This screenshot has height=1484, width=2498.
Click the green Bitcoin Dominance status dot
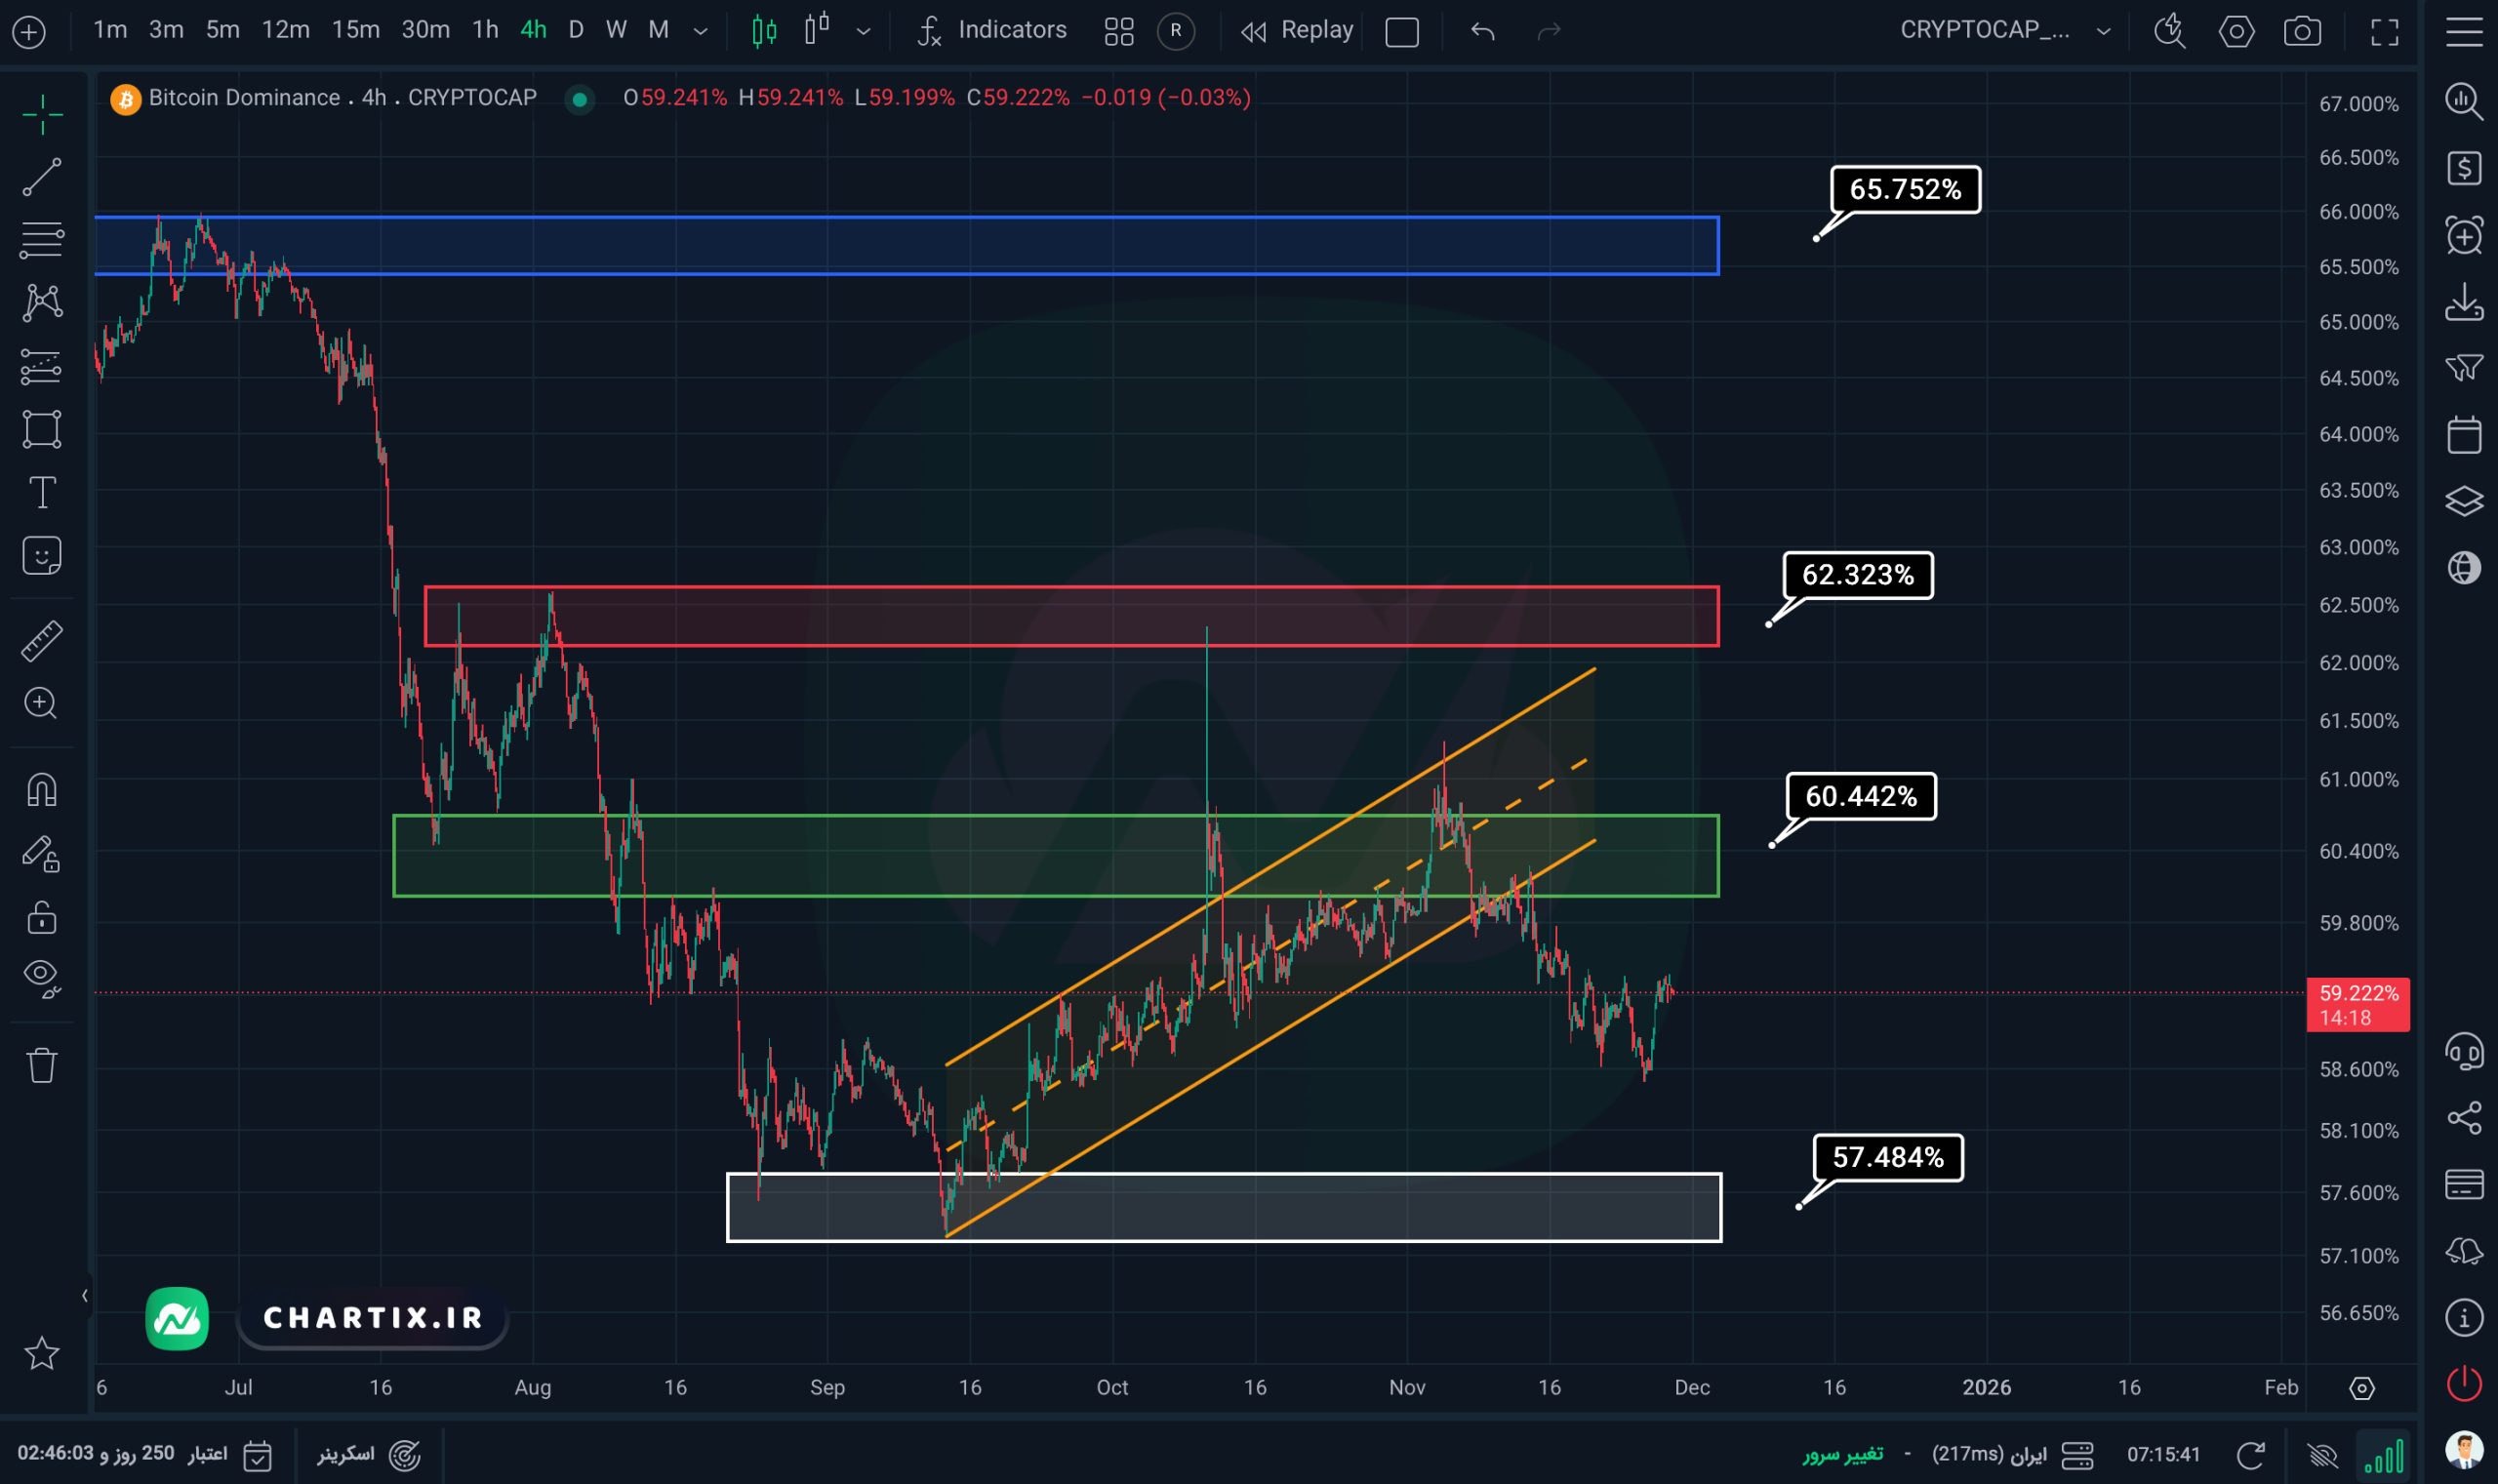[x=579, y=99]
